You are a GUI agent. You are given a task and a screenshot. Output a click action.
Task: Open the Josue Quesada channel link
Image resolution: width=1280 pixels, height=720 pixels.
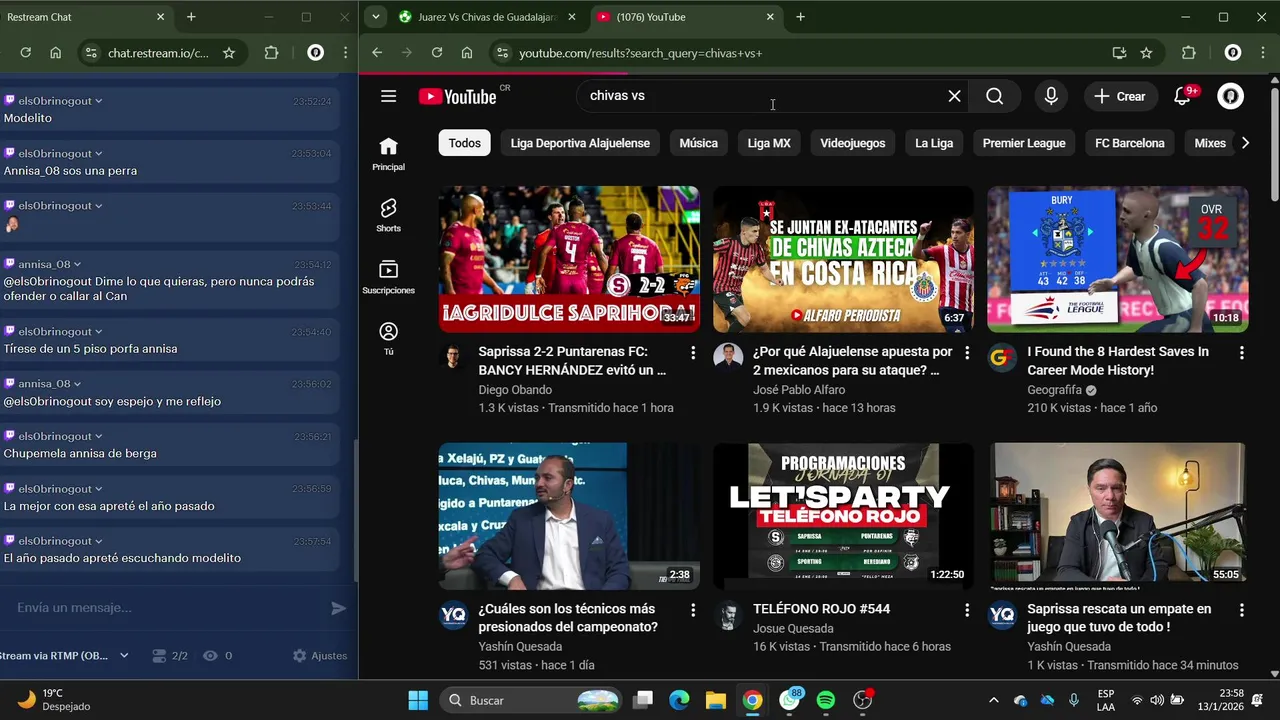(x=793, y=628)
